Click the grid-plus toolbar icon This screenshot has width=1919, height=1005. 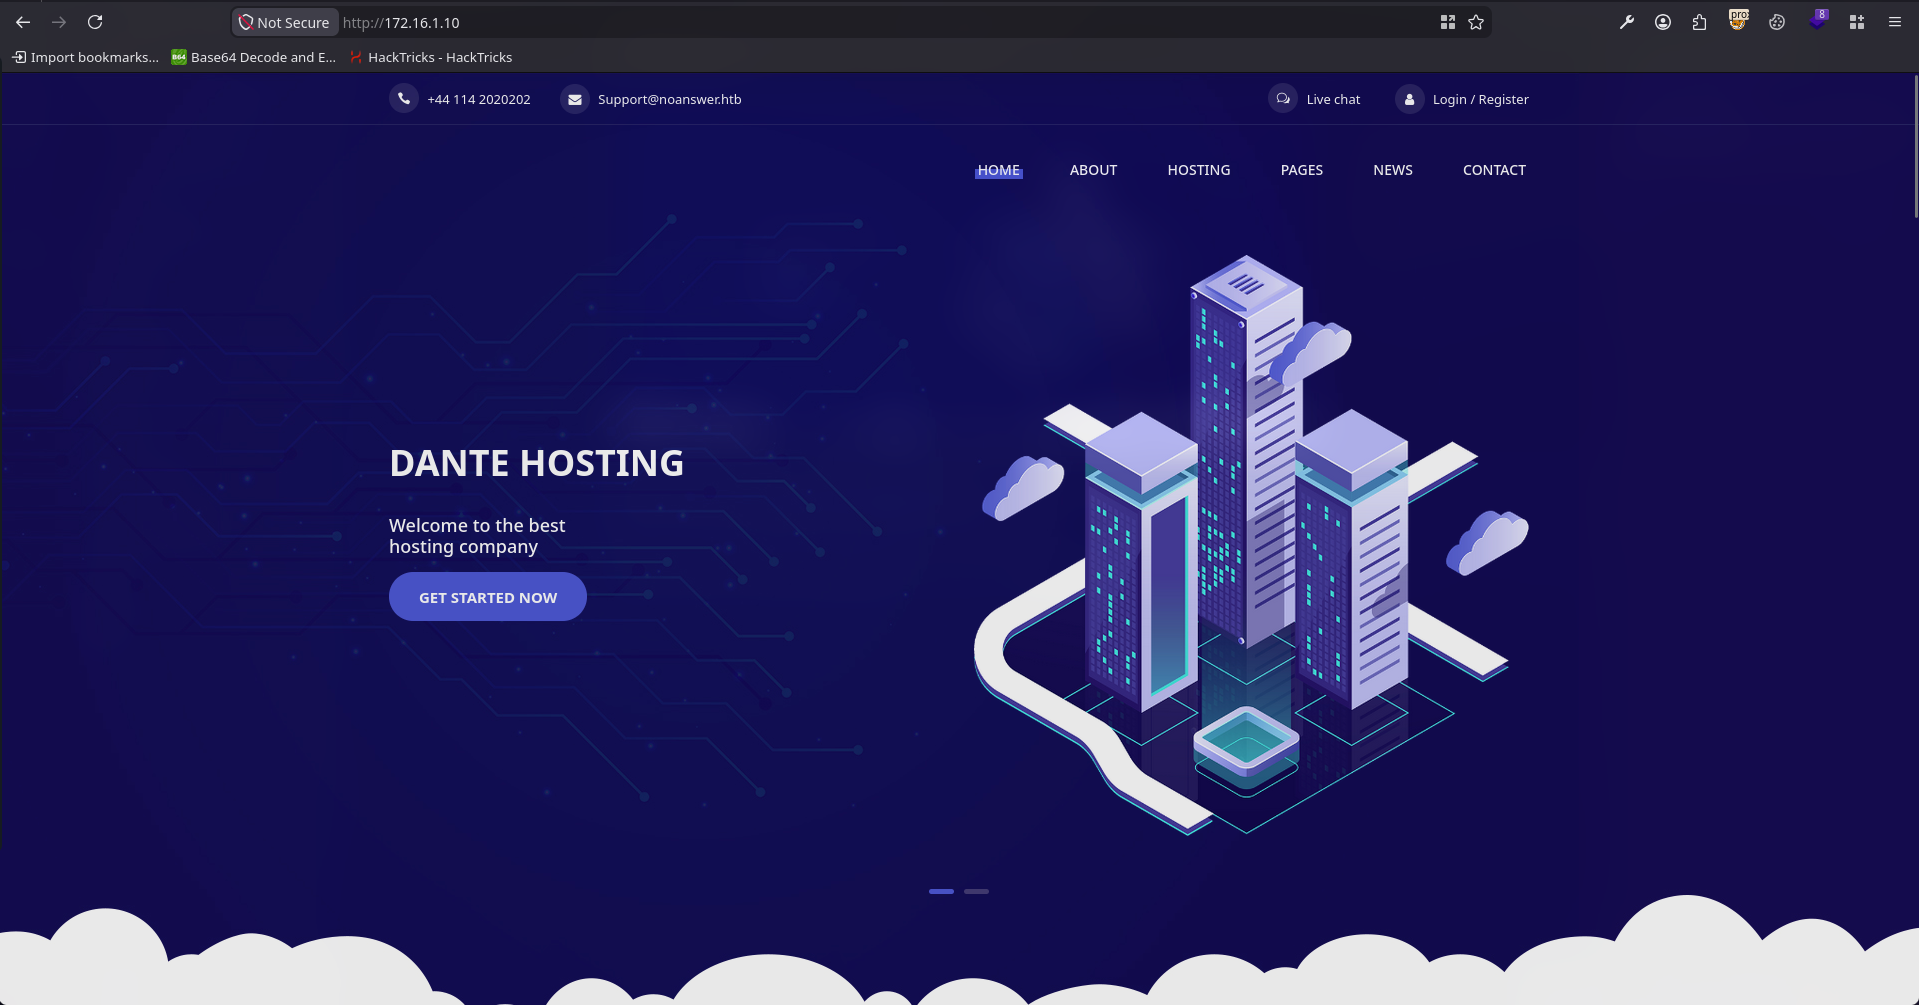[1857, 22]
